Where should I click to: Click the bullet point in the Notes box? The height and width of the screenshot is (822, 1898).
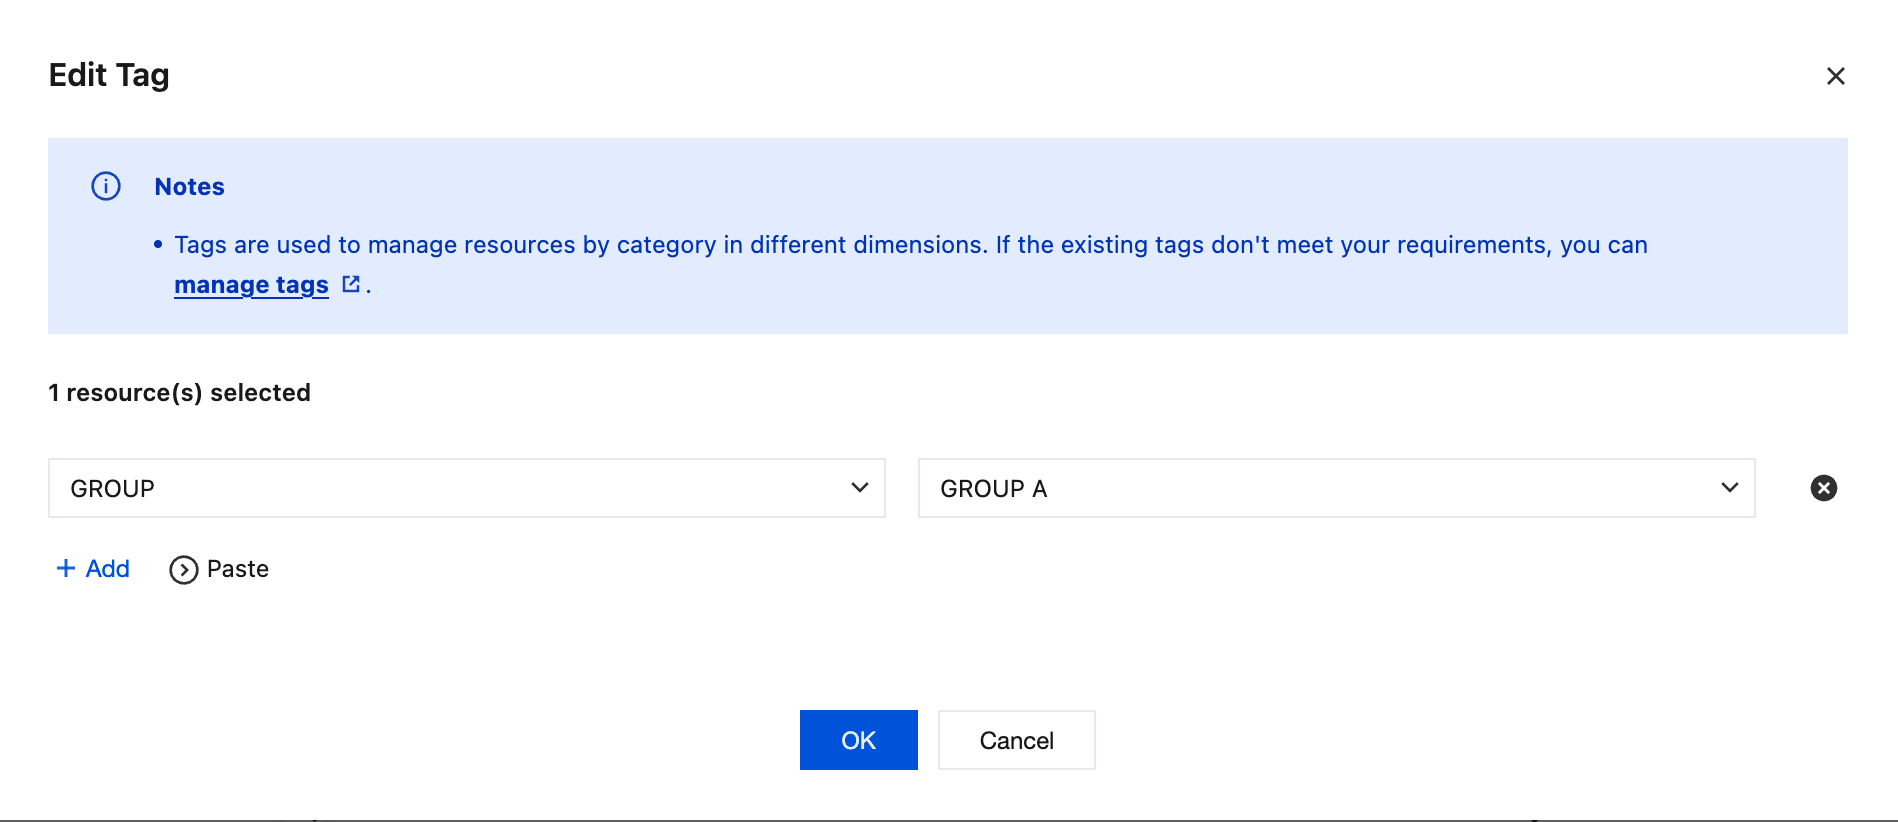158,244
